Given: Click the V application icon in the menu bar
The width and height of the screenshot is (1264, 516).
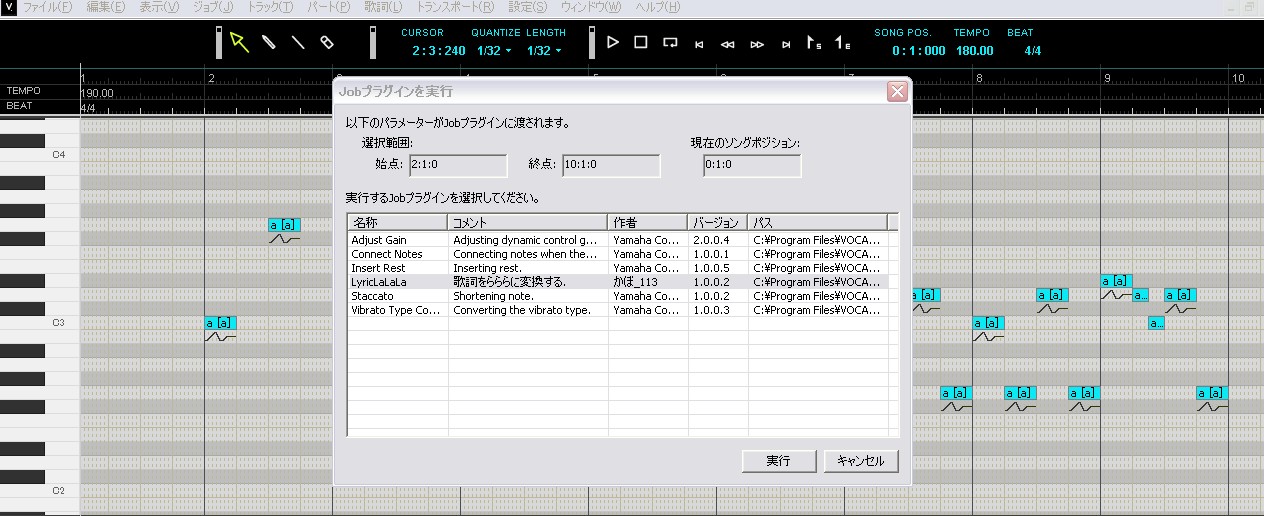Looking at the screenshot, I should tap(8, 7).
